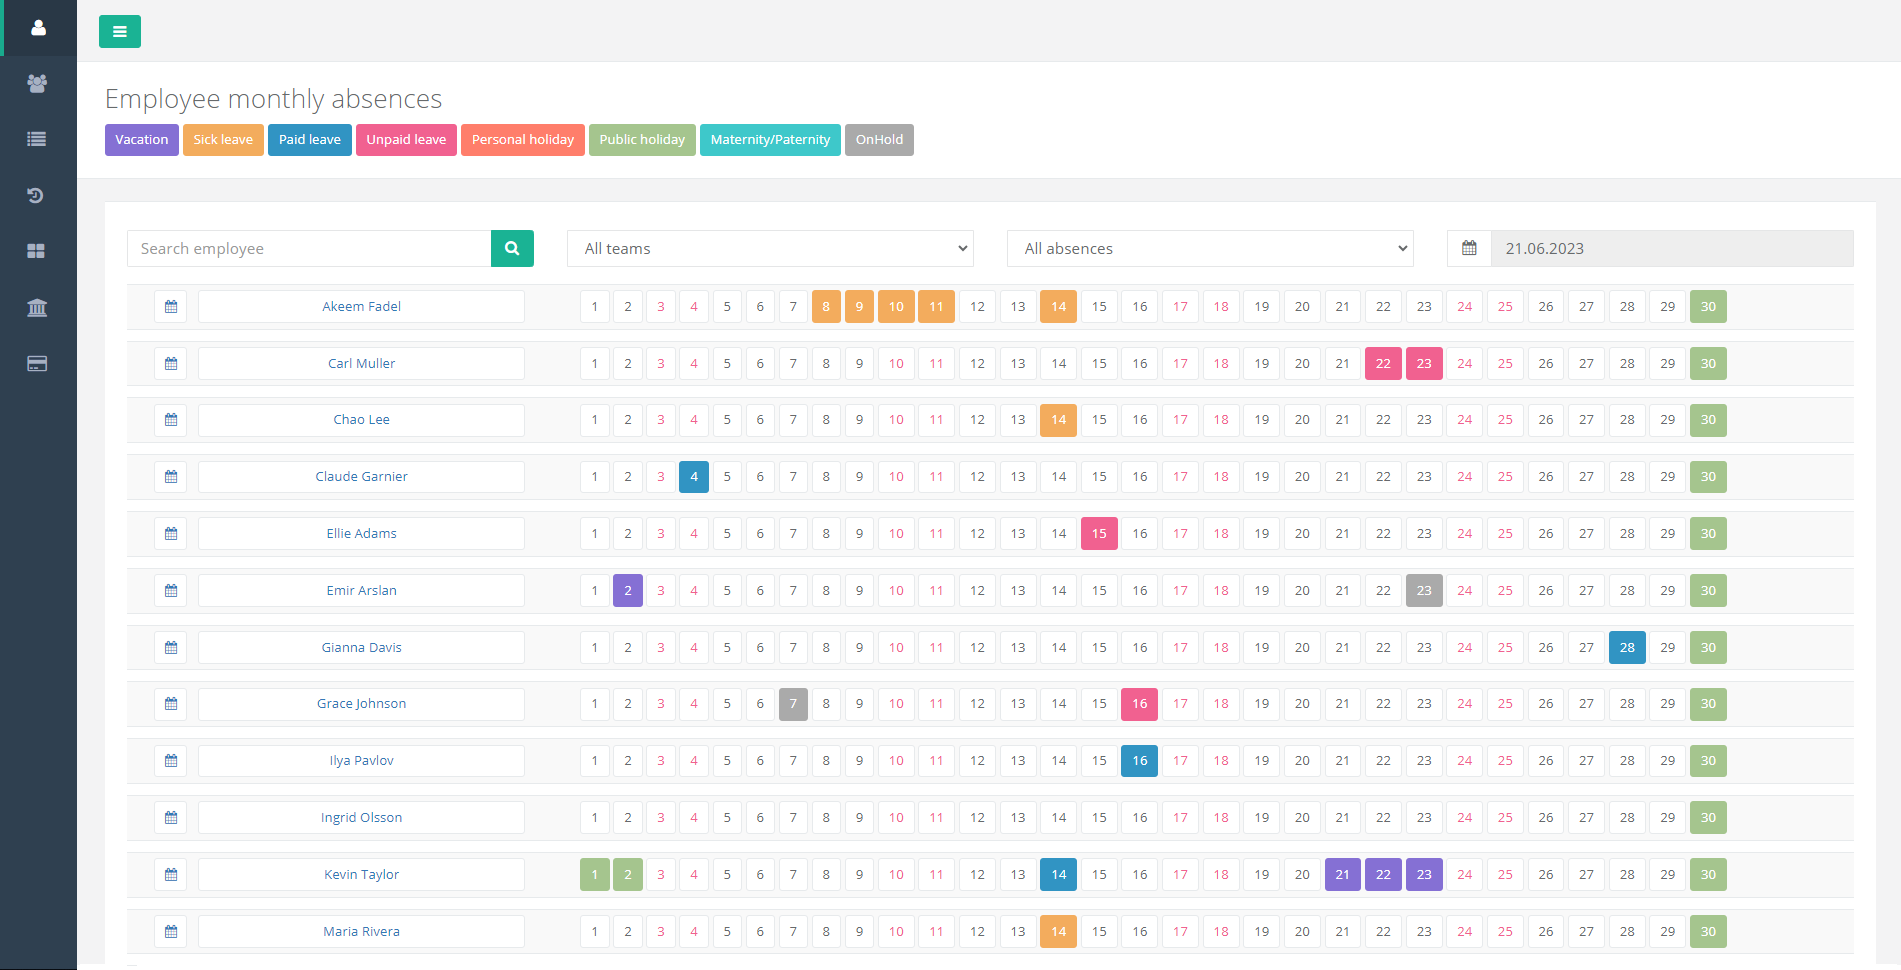Open Carl Muller's employee link
1901x970 pixels.
(361, 363)
